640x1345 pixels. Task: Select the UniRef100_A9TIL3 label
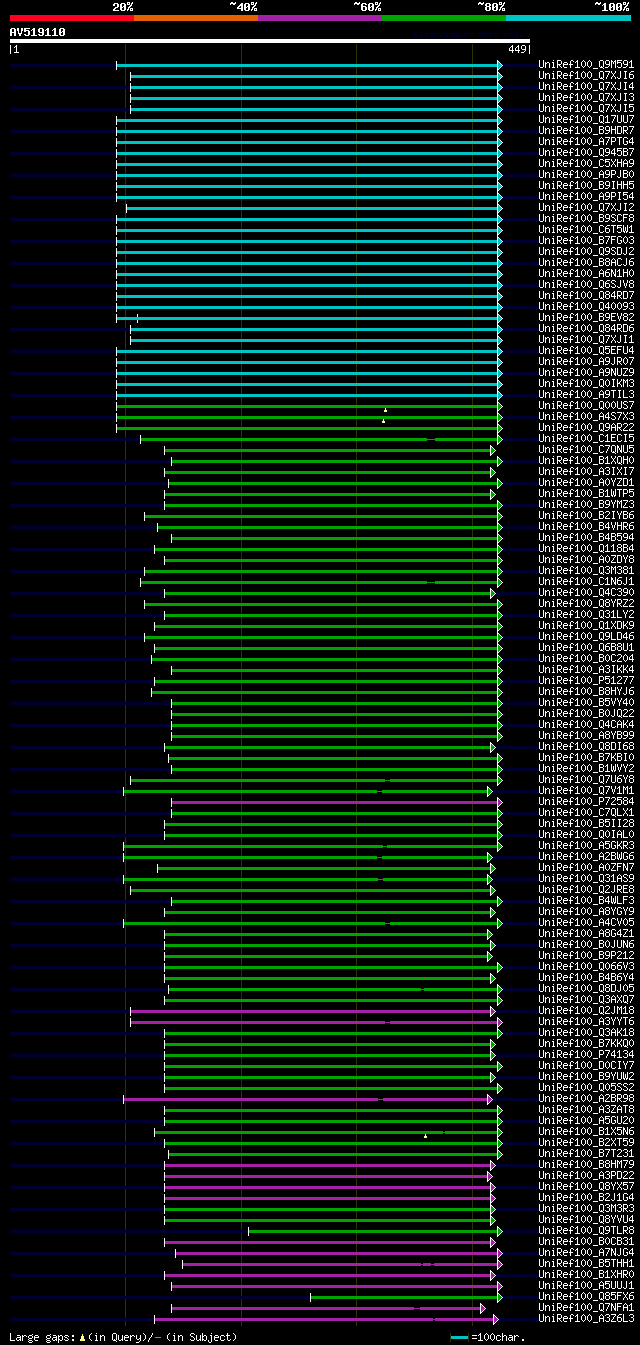[586, 395]
